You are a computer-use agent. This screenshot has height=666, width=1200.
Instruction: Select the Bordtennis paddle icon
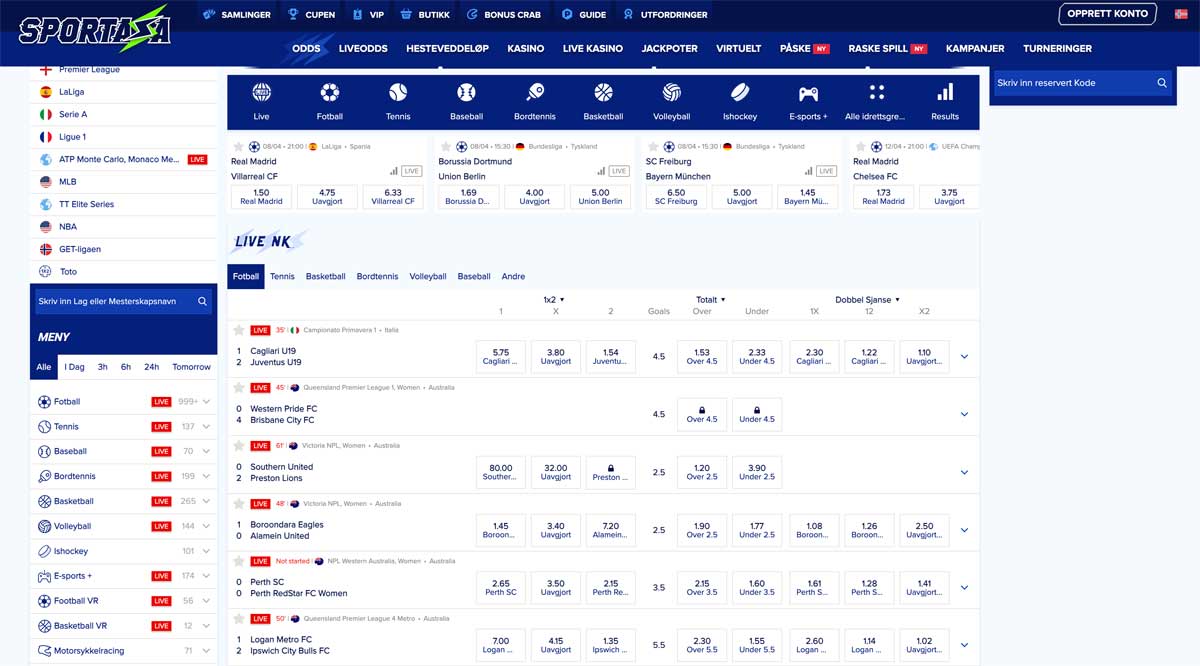[535, 93]
